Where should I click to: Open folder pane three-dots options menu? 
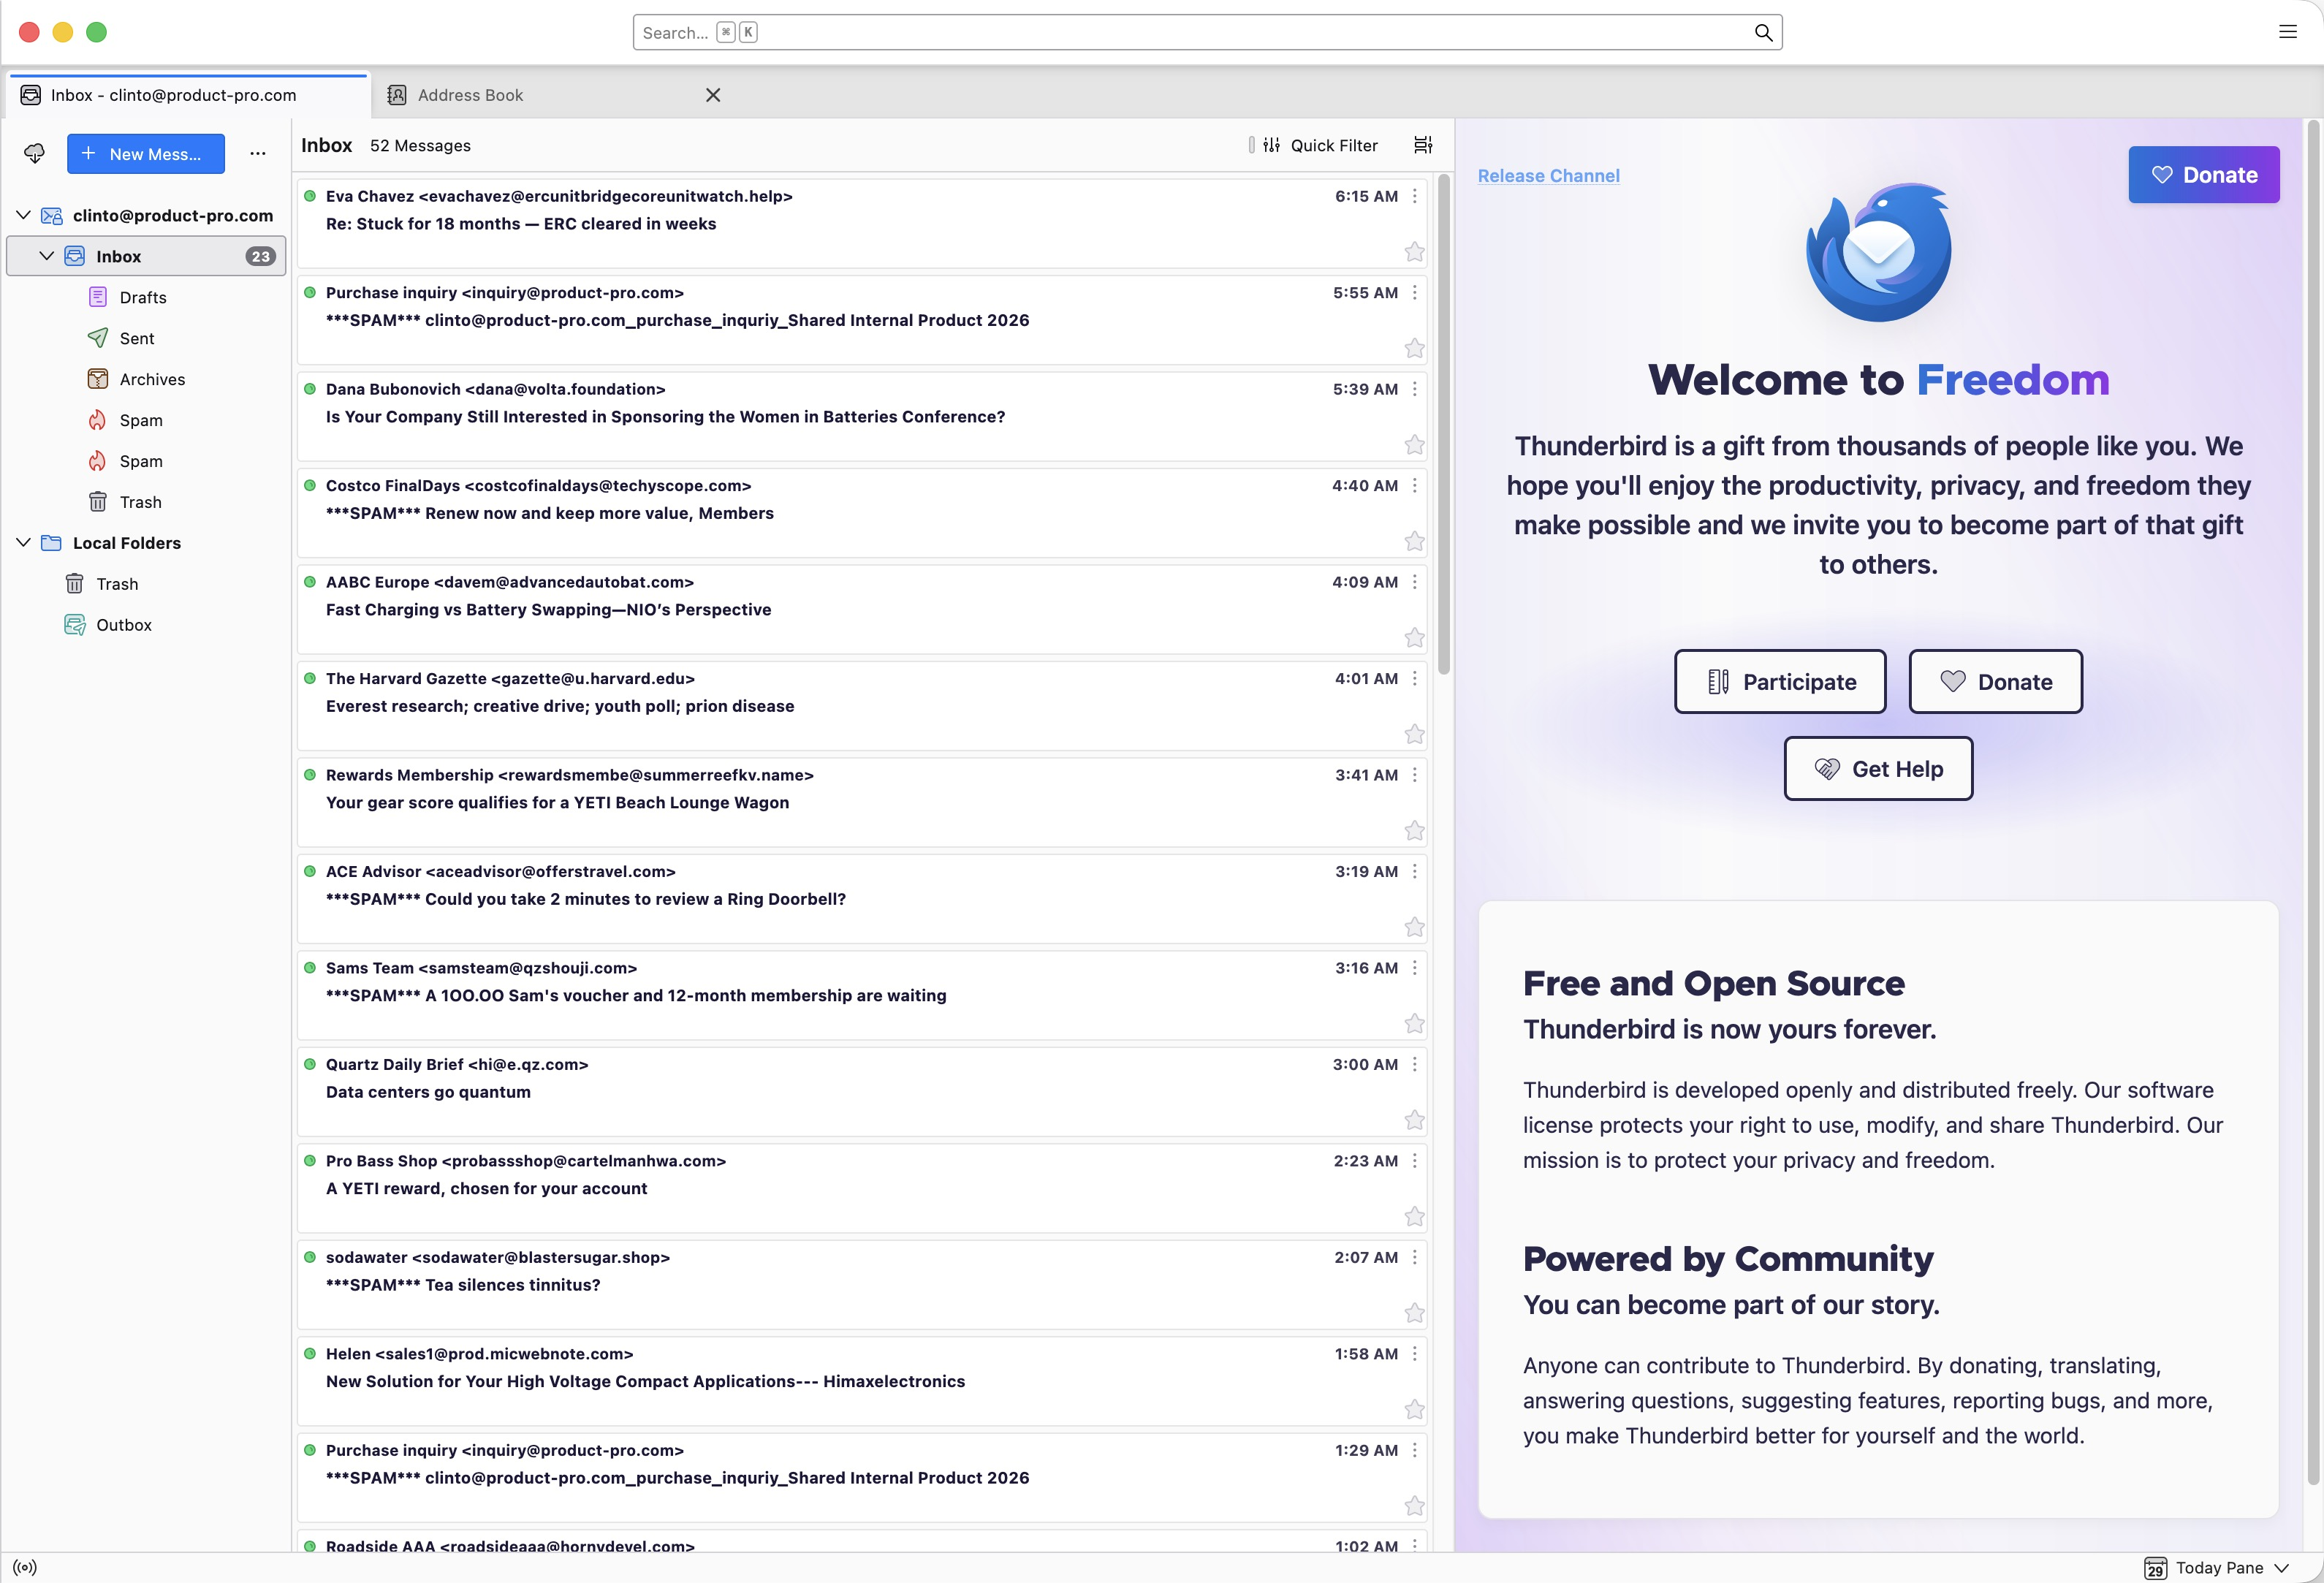coord(258,153)
